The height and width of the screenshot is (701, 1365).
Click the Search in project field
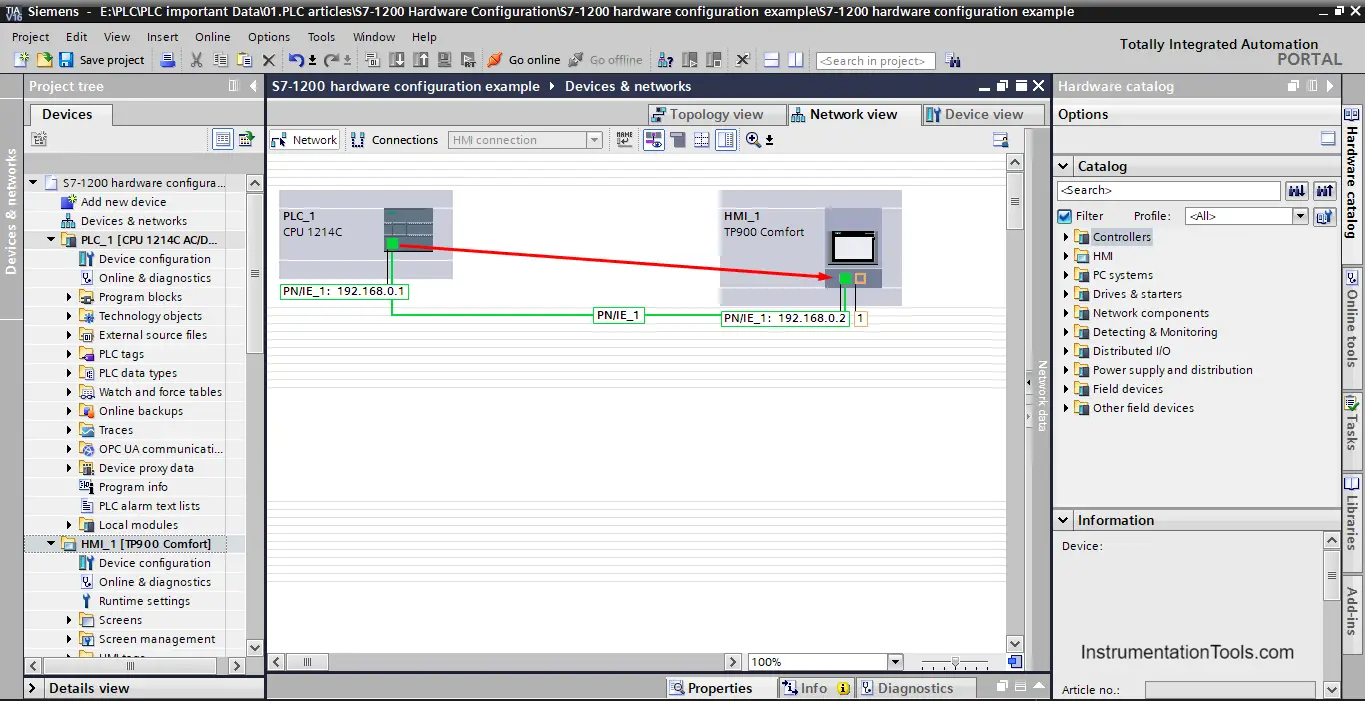tap(875, 61)
